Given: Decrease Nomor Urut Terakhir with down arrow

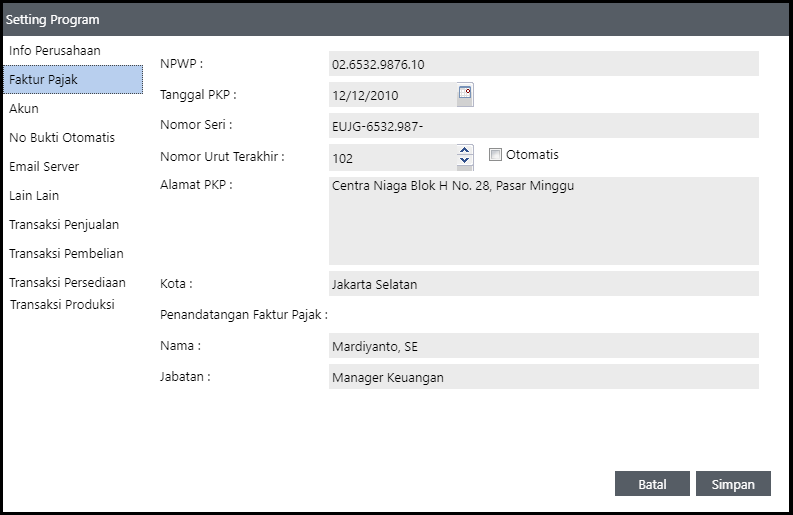Looking at the screenshot, I should point(464,162).
